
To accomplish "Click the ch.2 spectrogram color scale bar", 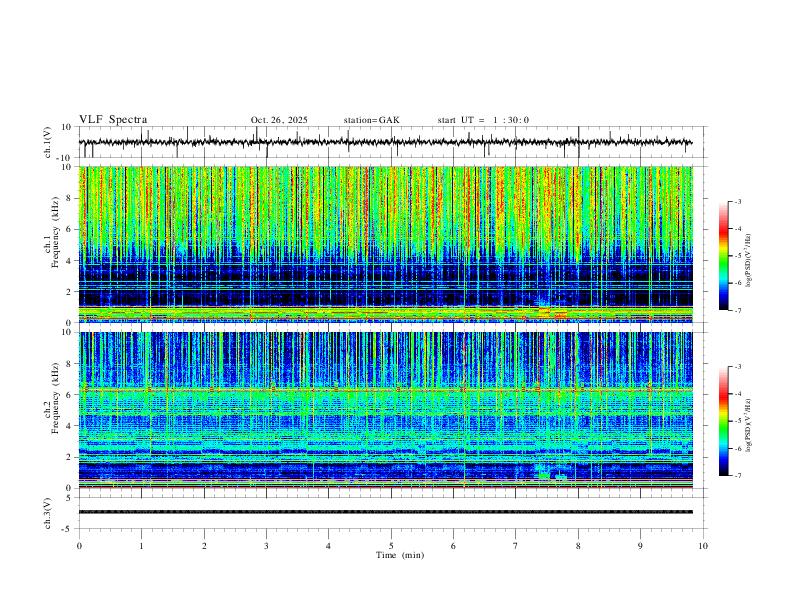I will point(723,421).
